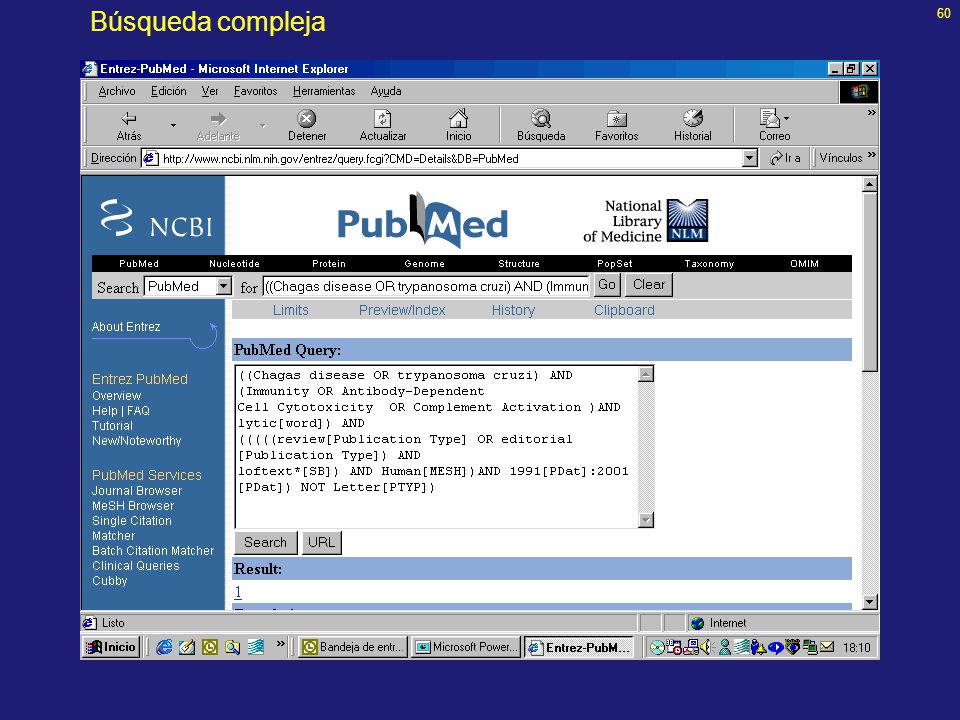Switch to Microsoft PowerPoint taskbar window
The height and width of the screenshot is (720, 960).
(x=466, y=647)
